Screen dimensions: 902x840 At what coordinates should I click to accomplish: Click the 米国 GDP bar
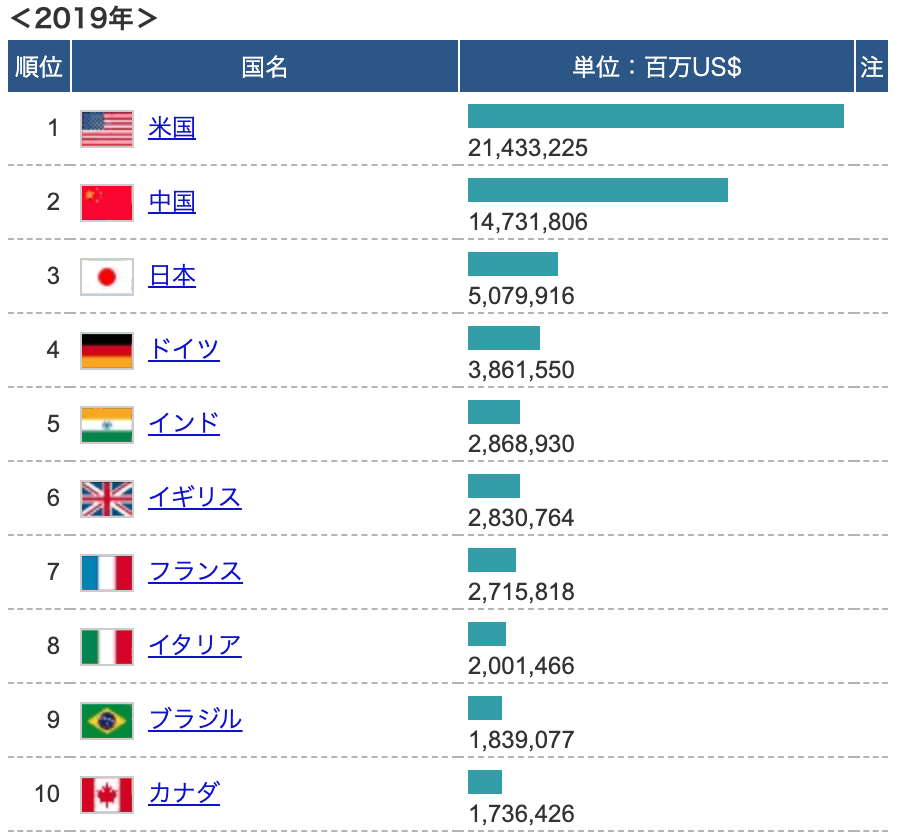655,116
